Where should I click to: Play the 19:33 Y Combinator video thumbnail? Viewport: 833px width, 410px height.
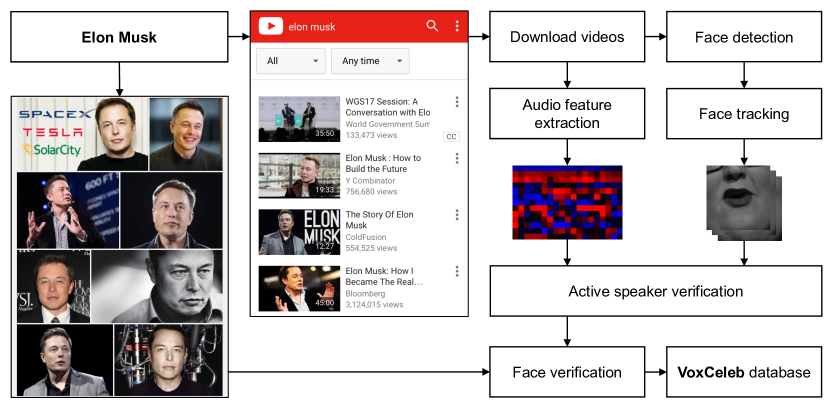pos(298,175)
